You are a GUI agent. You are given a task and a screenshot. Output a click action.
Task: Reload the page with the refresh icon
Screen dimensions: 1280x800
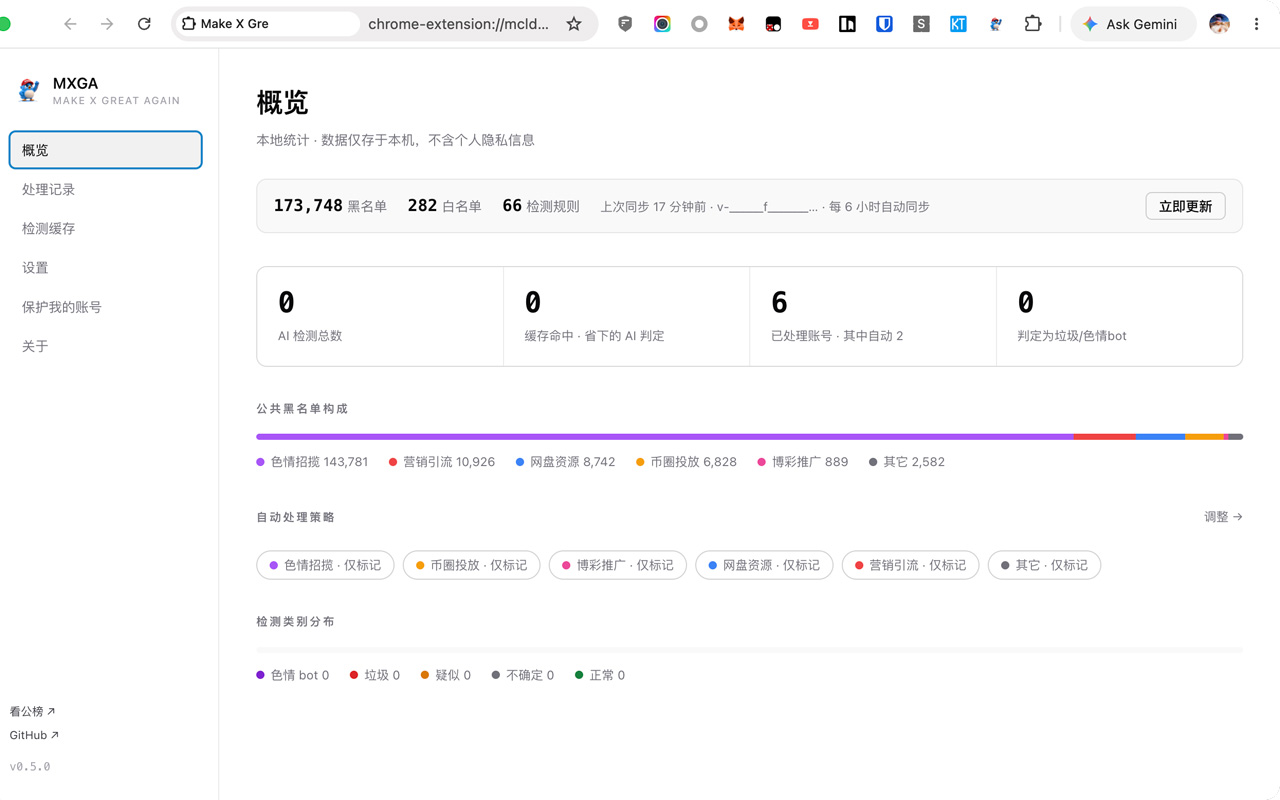tap(144, 24)
